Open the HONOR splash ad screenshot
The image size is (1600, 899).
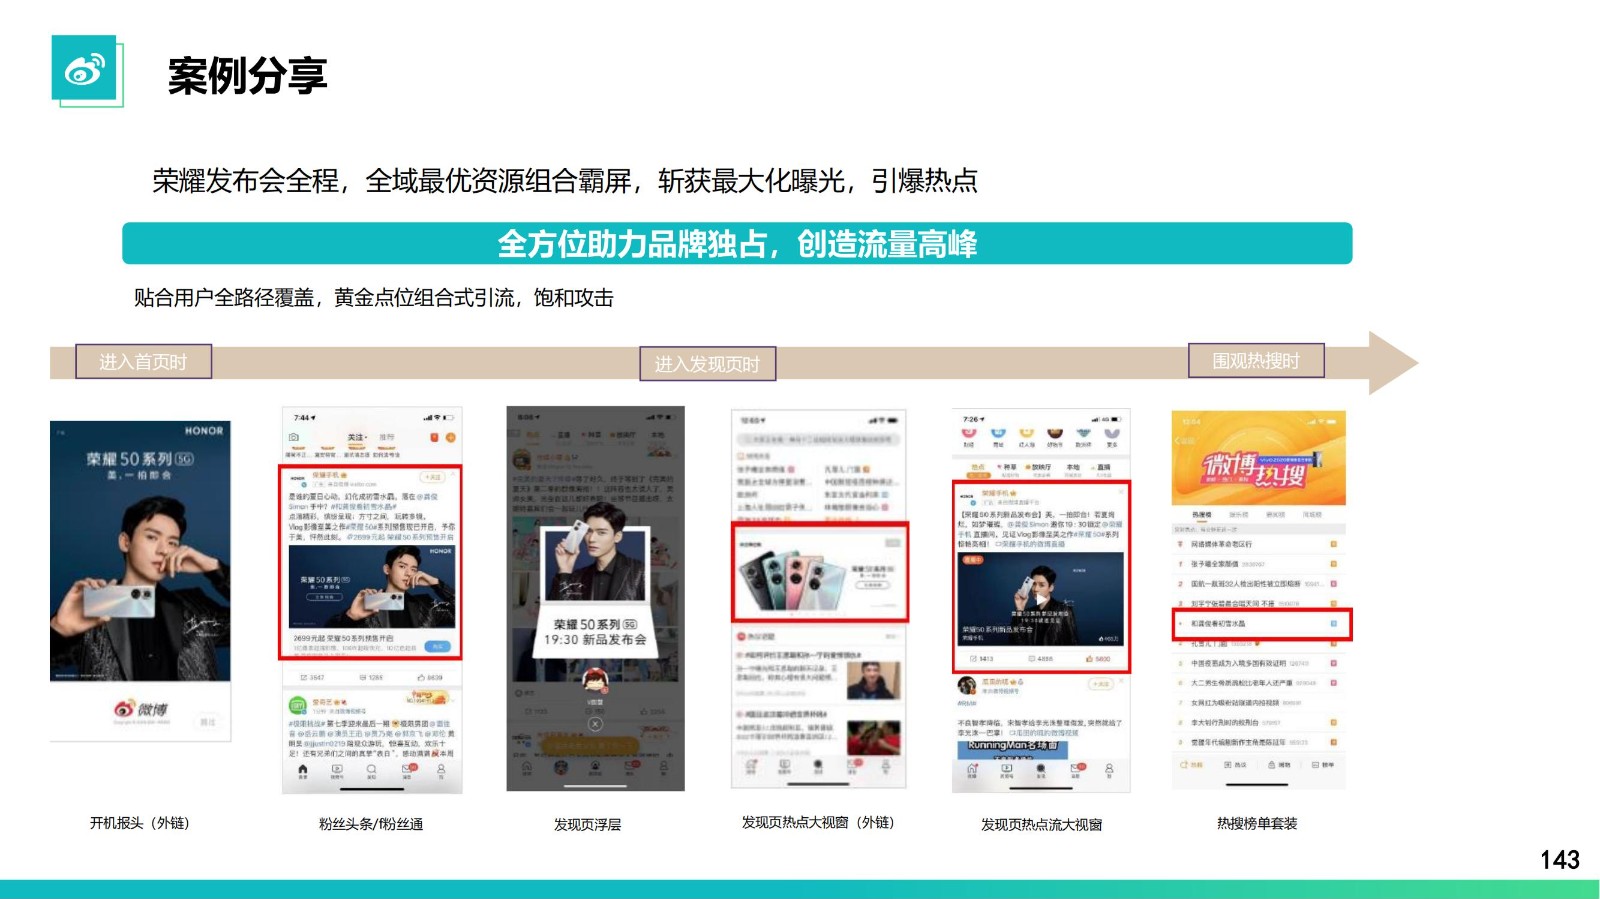(140, 580)
